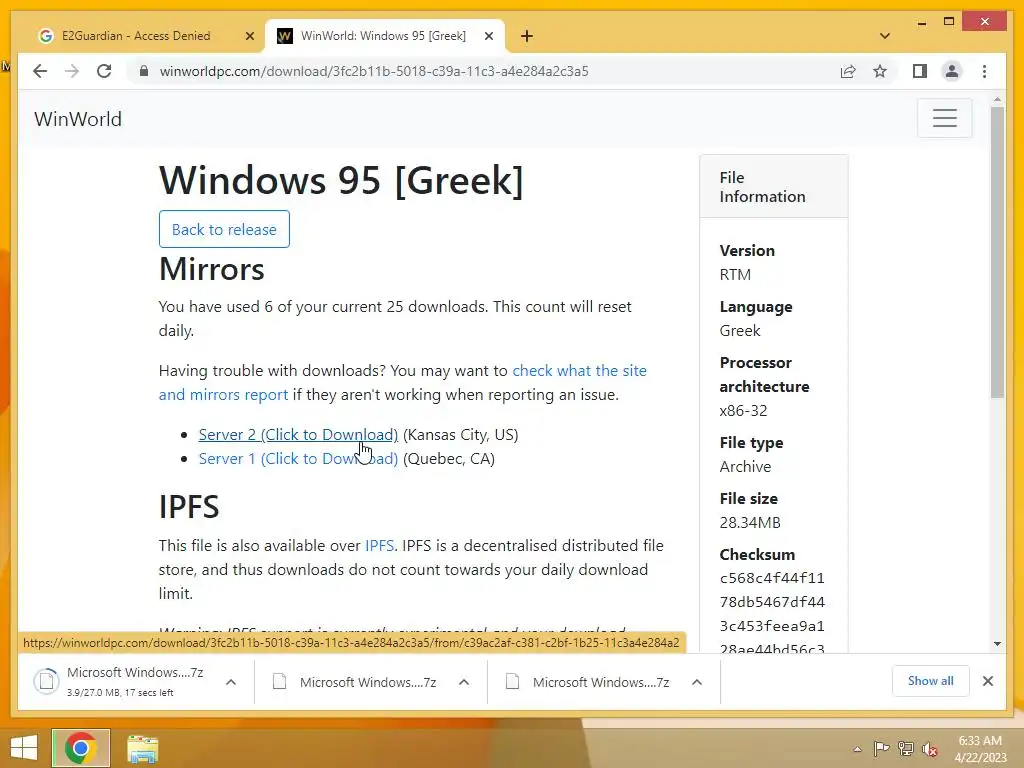Select the WinWorld: Windows 95 [Greek] tab
This screenshot has width=1024, height=768.
(x=383, y=36)
